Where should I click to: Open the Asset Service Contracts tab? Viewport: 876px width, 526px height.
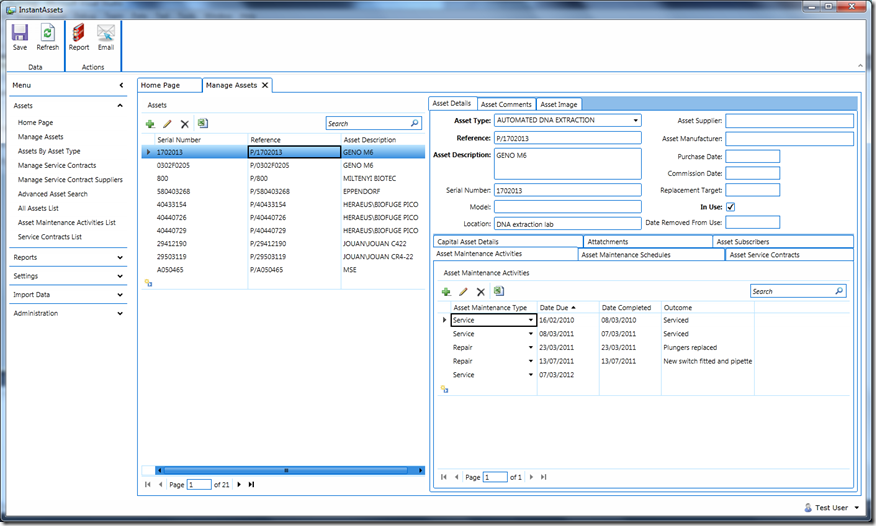tap(790, 255)
